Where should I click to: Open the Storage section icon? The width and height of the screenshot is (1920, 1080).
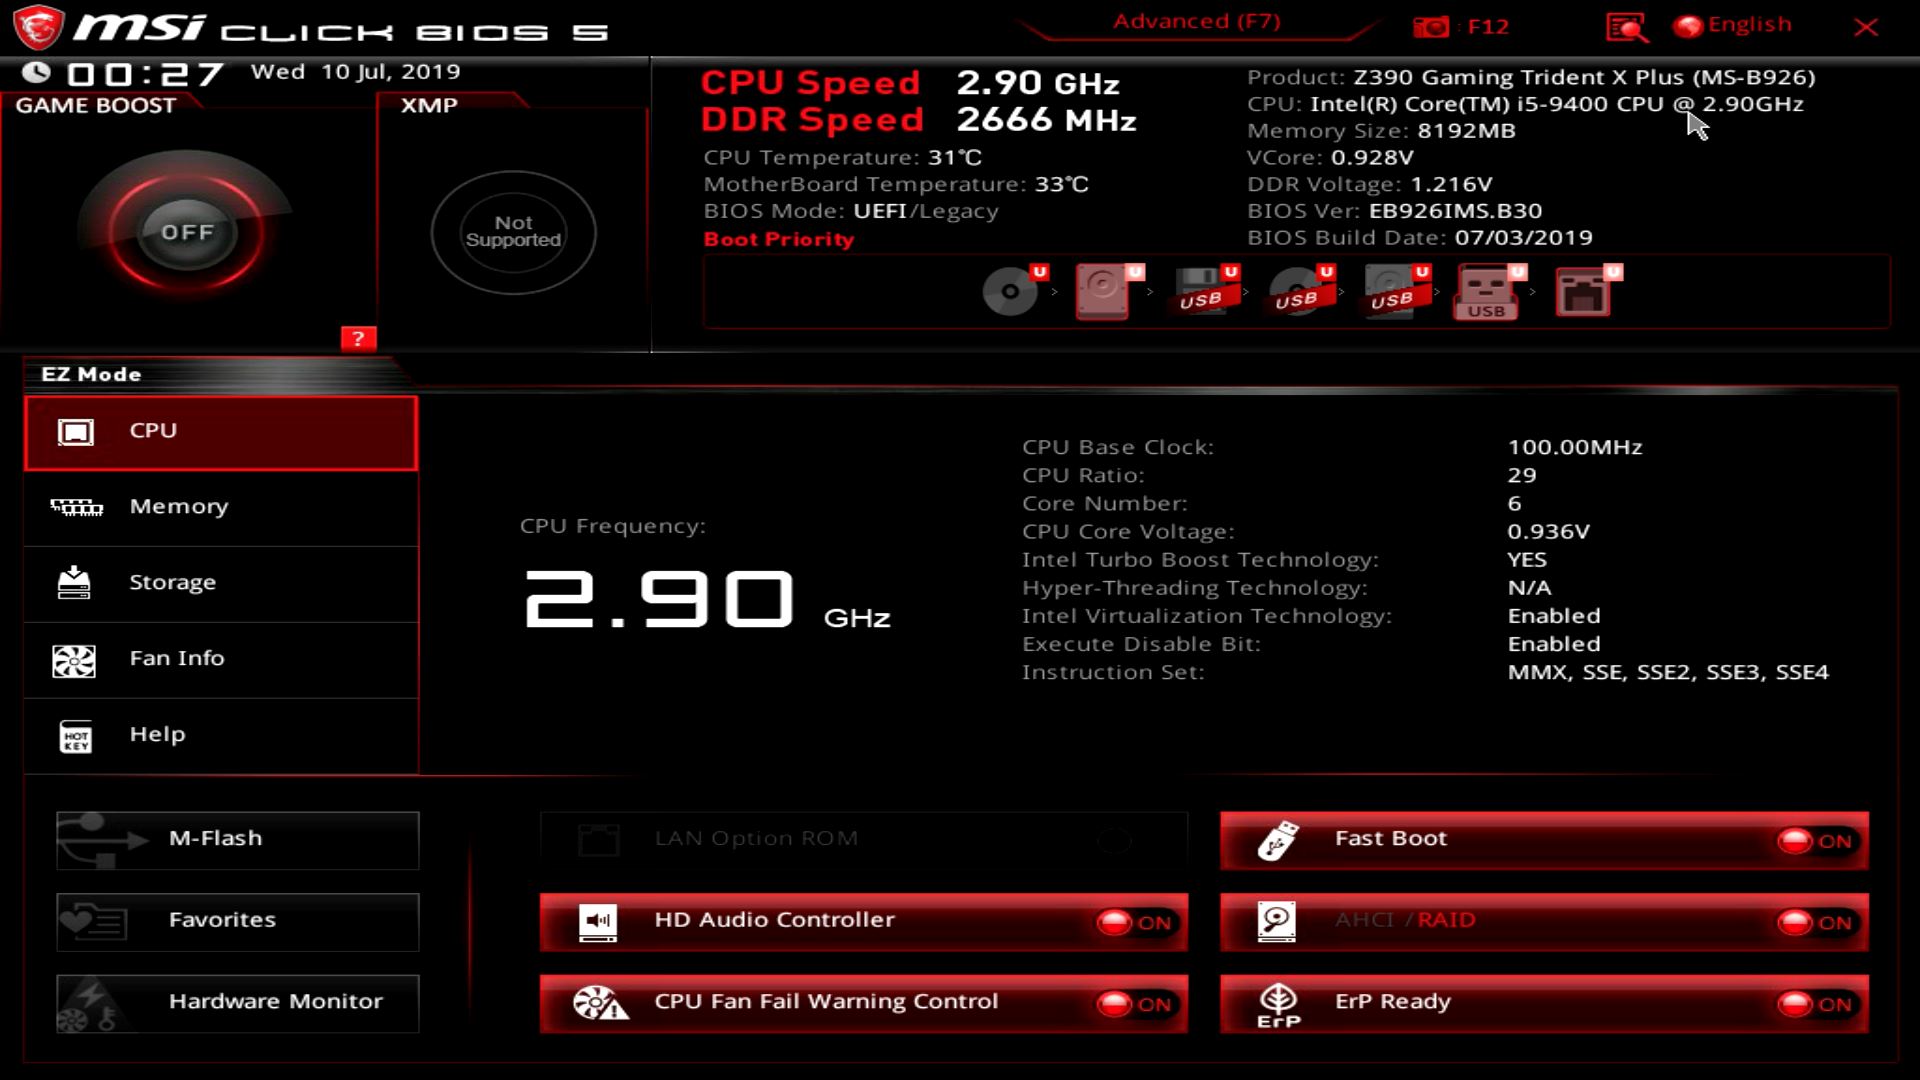pyautogui.click(x=73, y=584)
